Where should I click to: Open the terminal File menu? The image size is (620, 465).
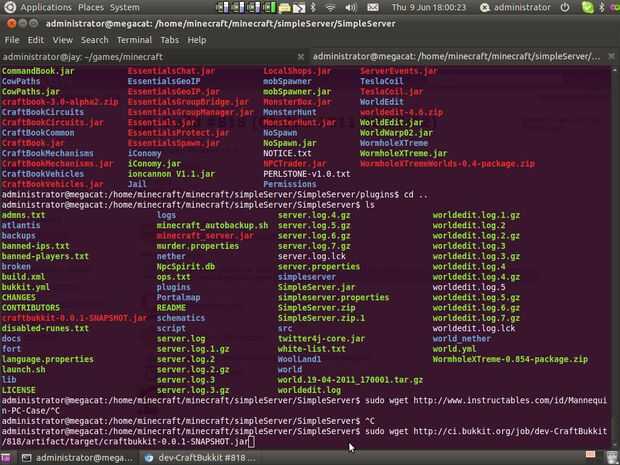tap(12, 40)
